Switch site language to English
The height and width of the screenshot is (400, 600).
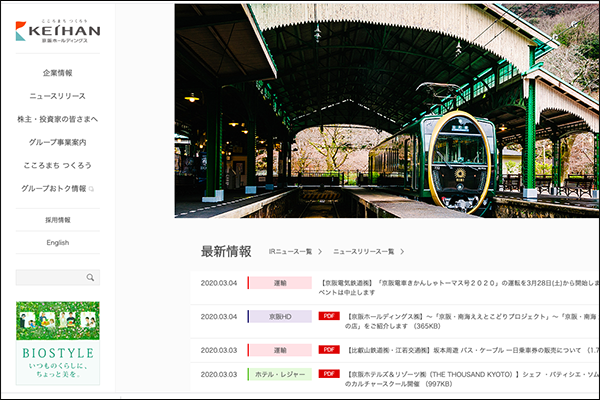point(57,242)
